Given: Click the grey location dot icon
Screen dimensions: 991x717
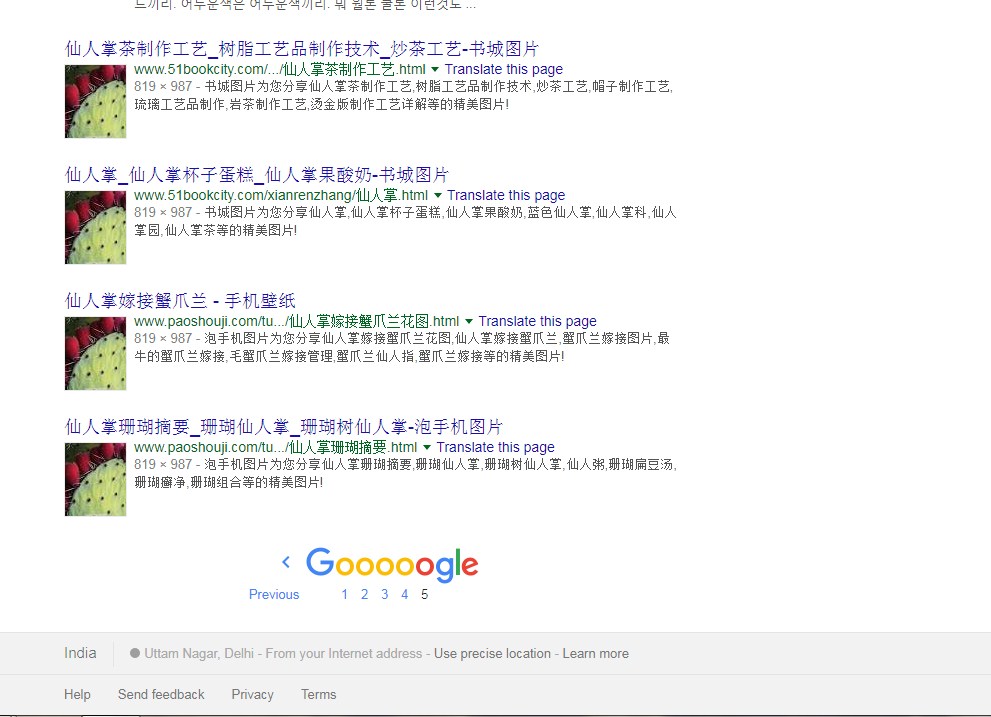Looking at the screenshot, I should click(x=135, y=653).
